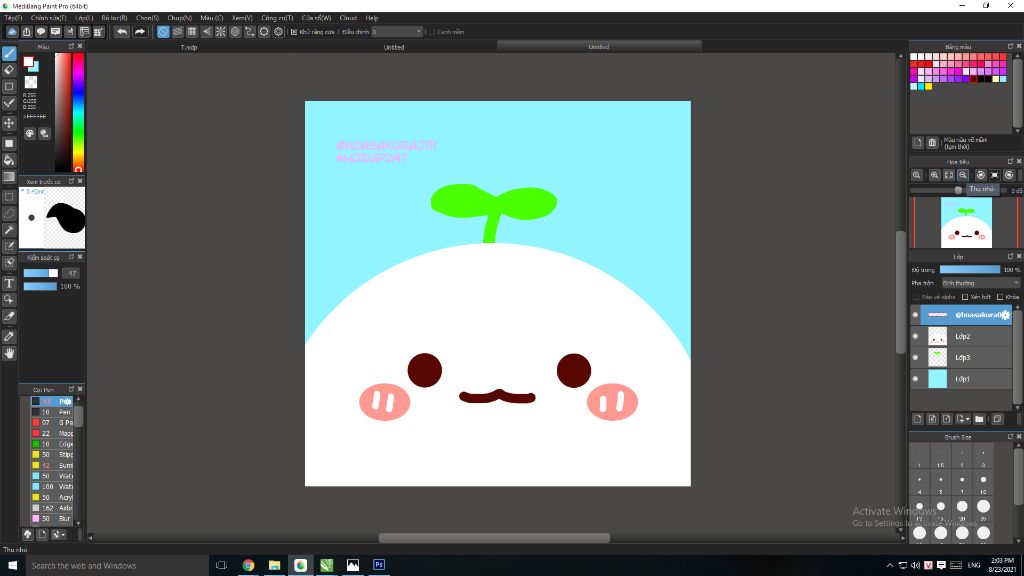Viewport: 1024px width, 576px height.
Task: Click the navigator preview thumbnail
Action: tap(966, 223)
